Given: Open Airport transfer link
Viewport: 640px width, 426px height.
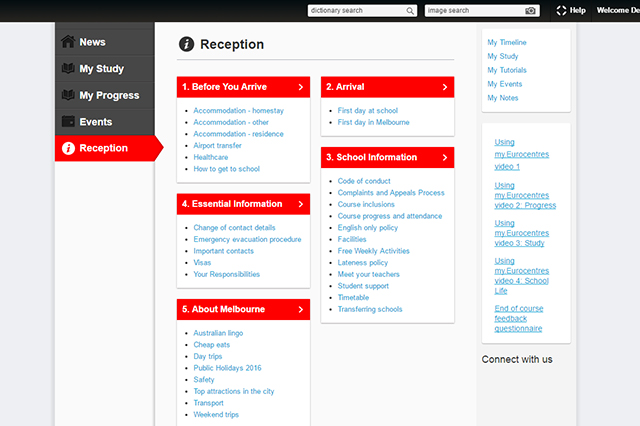Looking at the screenshot, I should (x=218, y=146).
